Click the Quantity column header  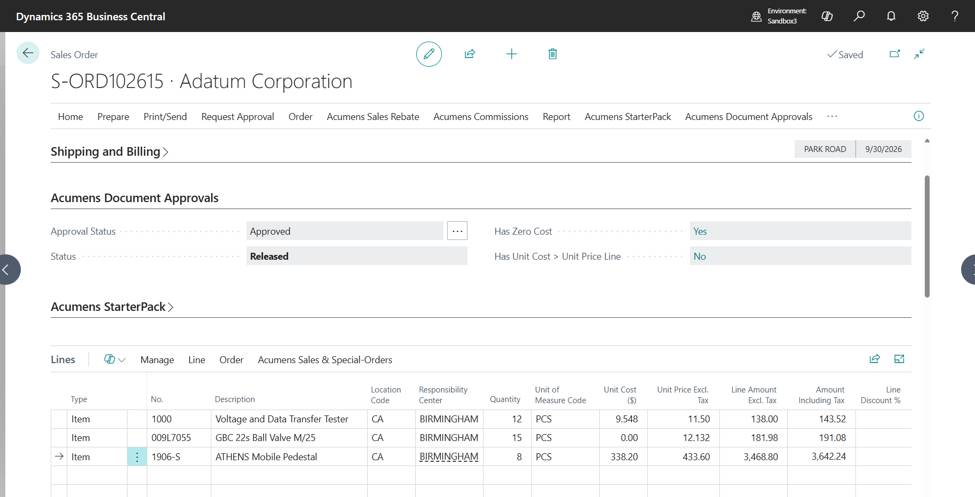point(505,399)
